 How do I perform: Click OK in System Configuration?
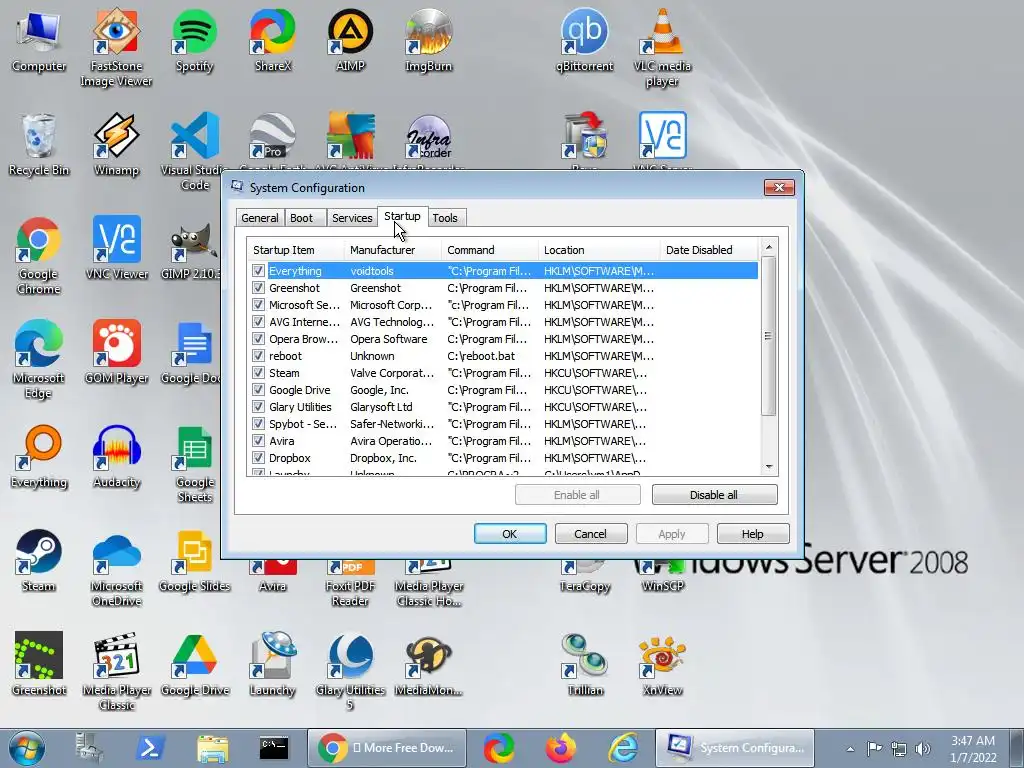coord(510,534)
